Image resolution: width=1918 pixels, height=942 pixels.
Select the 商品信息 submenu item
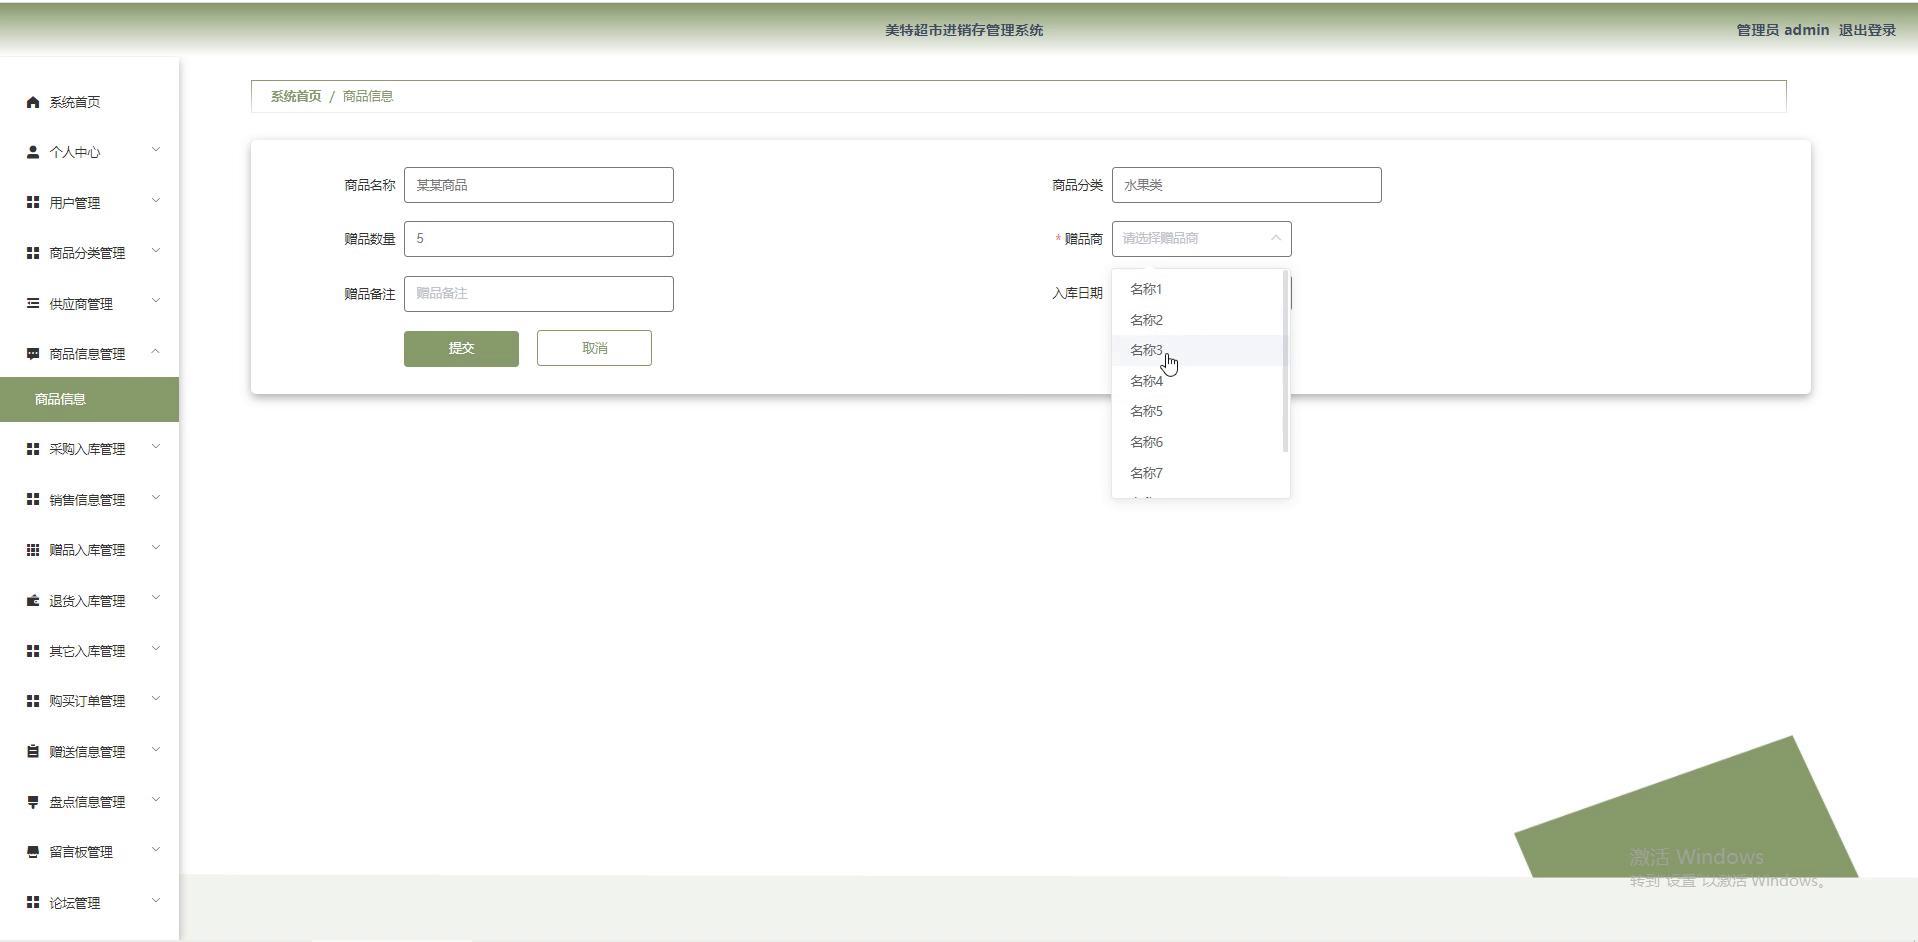[x=89, y=399]
